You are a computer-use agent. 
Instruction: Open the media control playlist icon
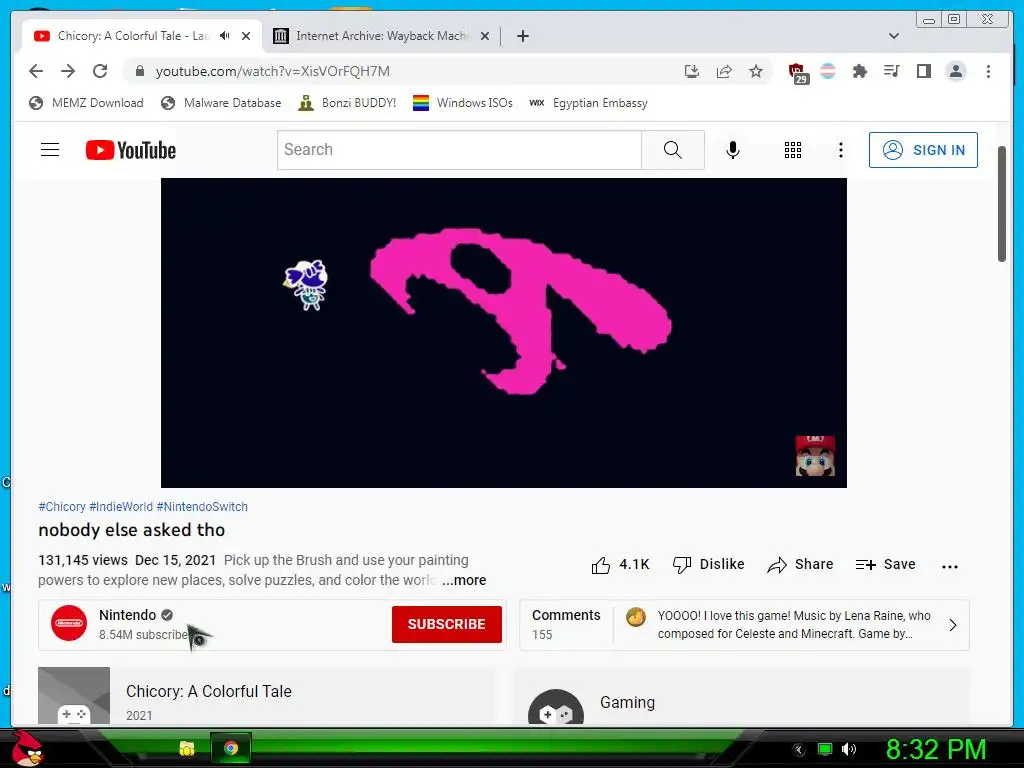point(891,71)
